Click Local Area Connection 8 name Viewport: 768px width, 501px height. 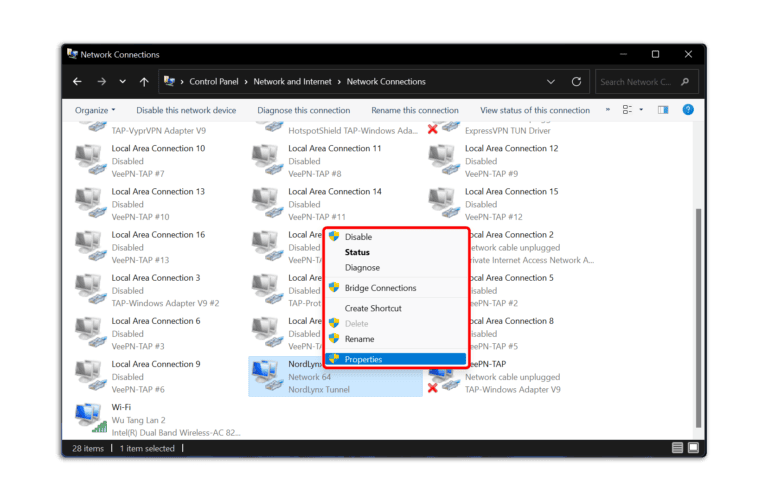coord(512,321)
